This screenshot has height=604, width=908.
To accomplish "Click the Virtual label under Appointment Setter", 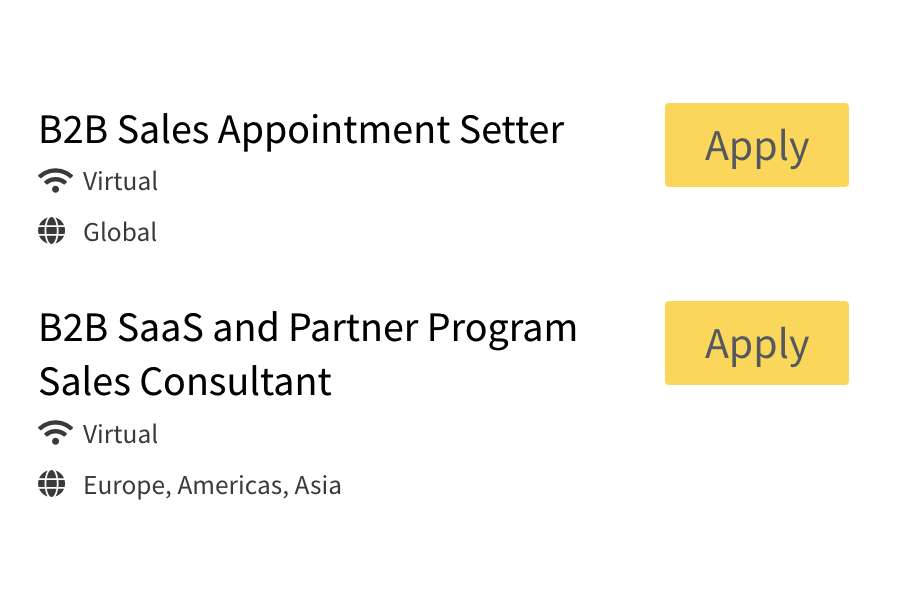I will coord(120,182).
